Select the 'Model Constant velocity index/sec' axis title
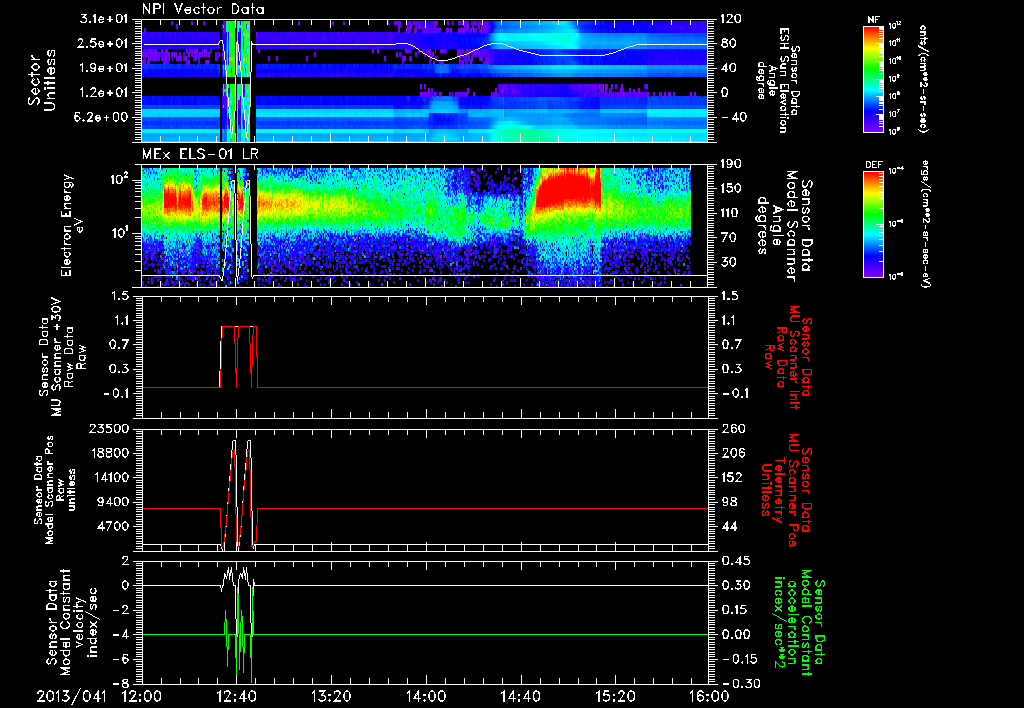1024x708 pixels. click(72, 620)
